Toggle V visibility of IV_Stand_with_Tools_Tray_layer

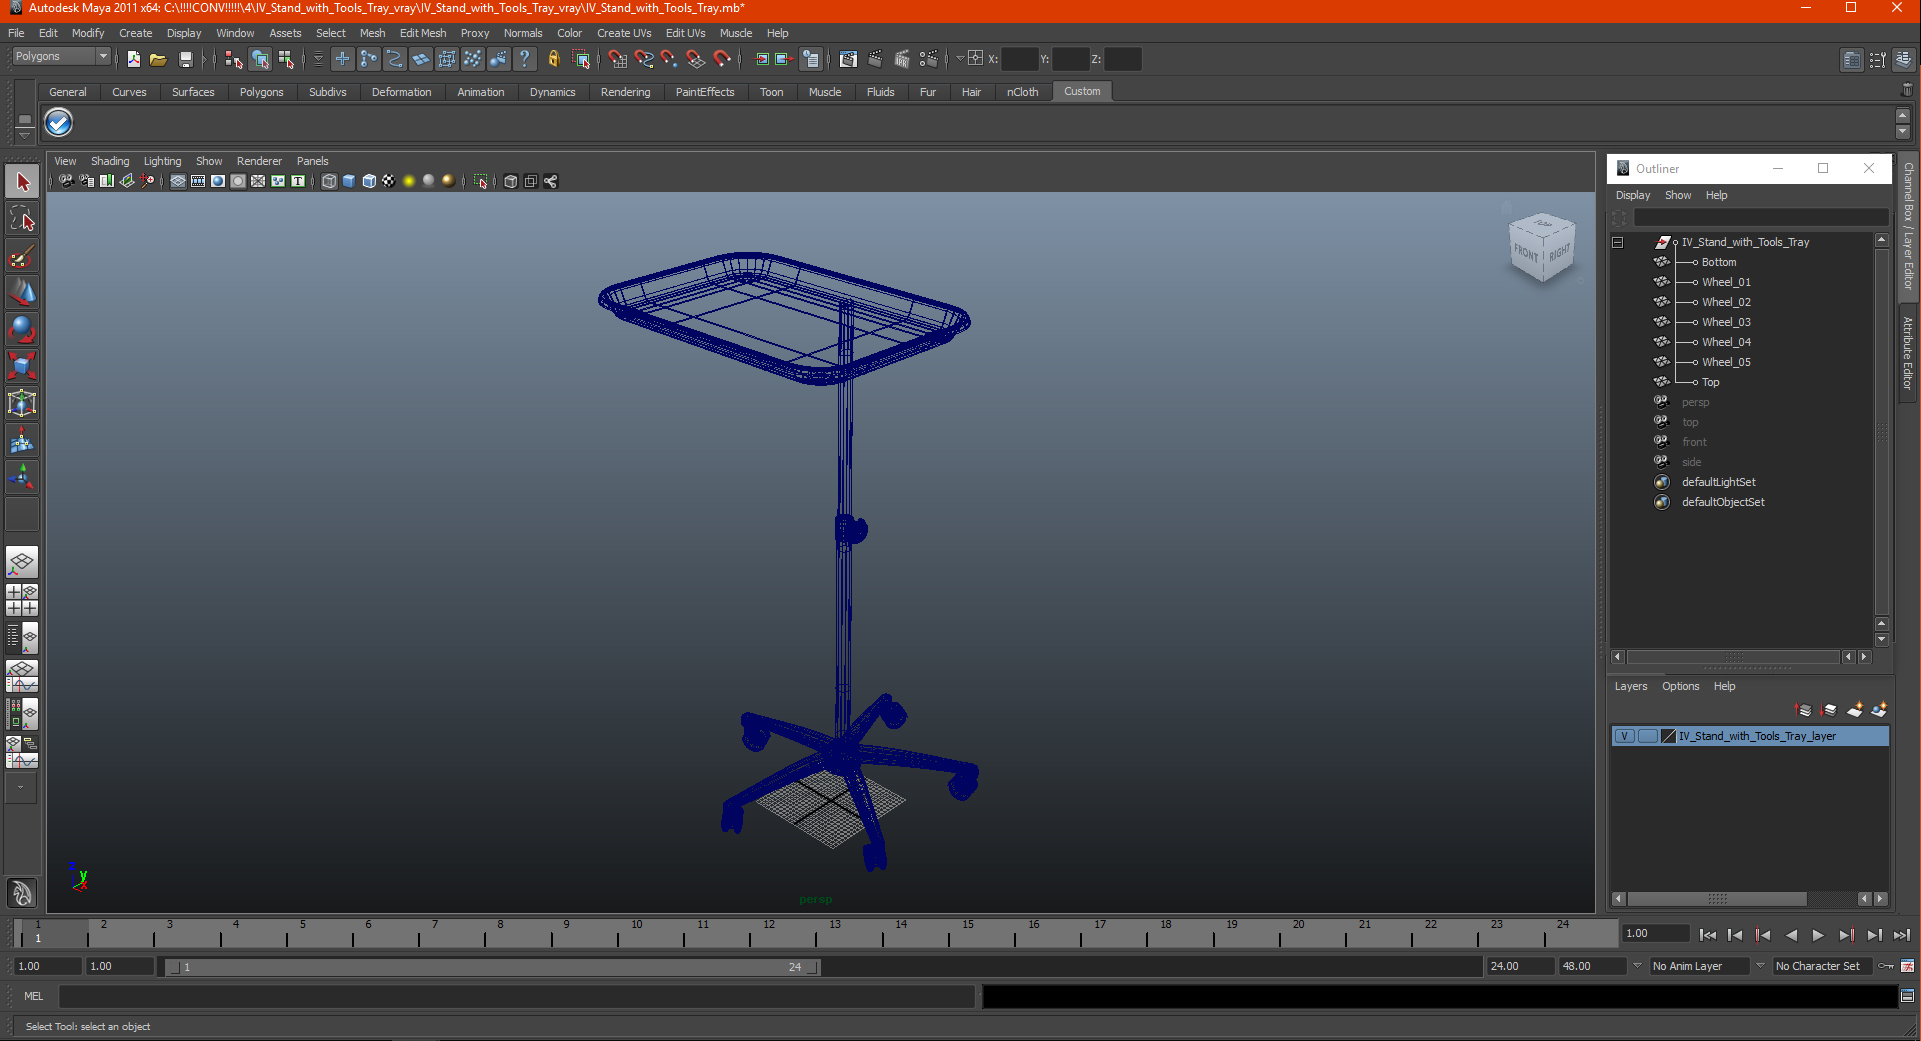[x=1625, y=736]
